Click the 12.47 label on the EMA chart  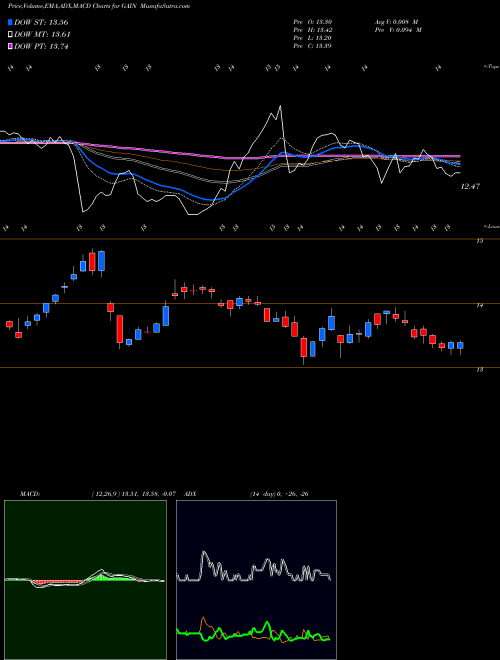[x=470, y=186]
